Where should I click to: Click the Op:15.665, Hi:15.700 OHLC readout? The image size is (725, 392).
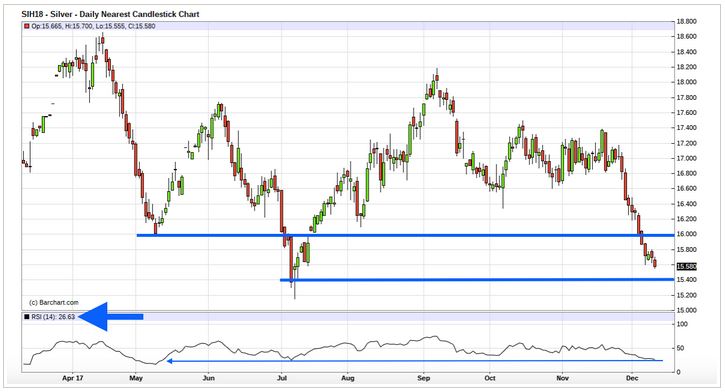[93, 26]
